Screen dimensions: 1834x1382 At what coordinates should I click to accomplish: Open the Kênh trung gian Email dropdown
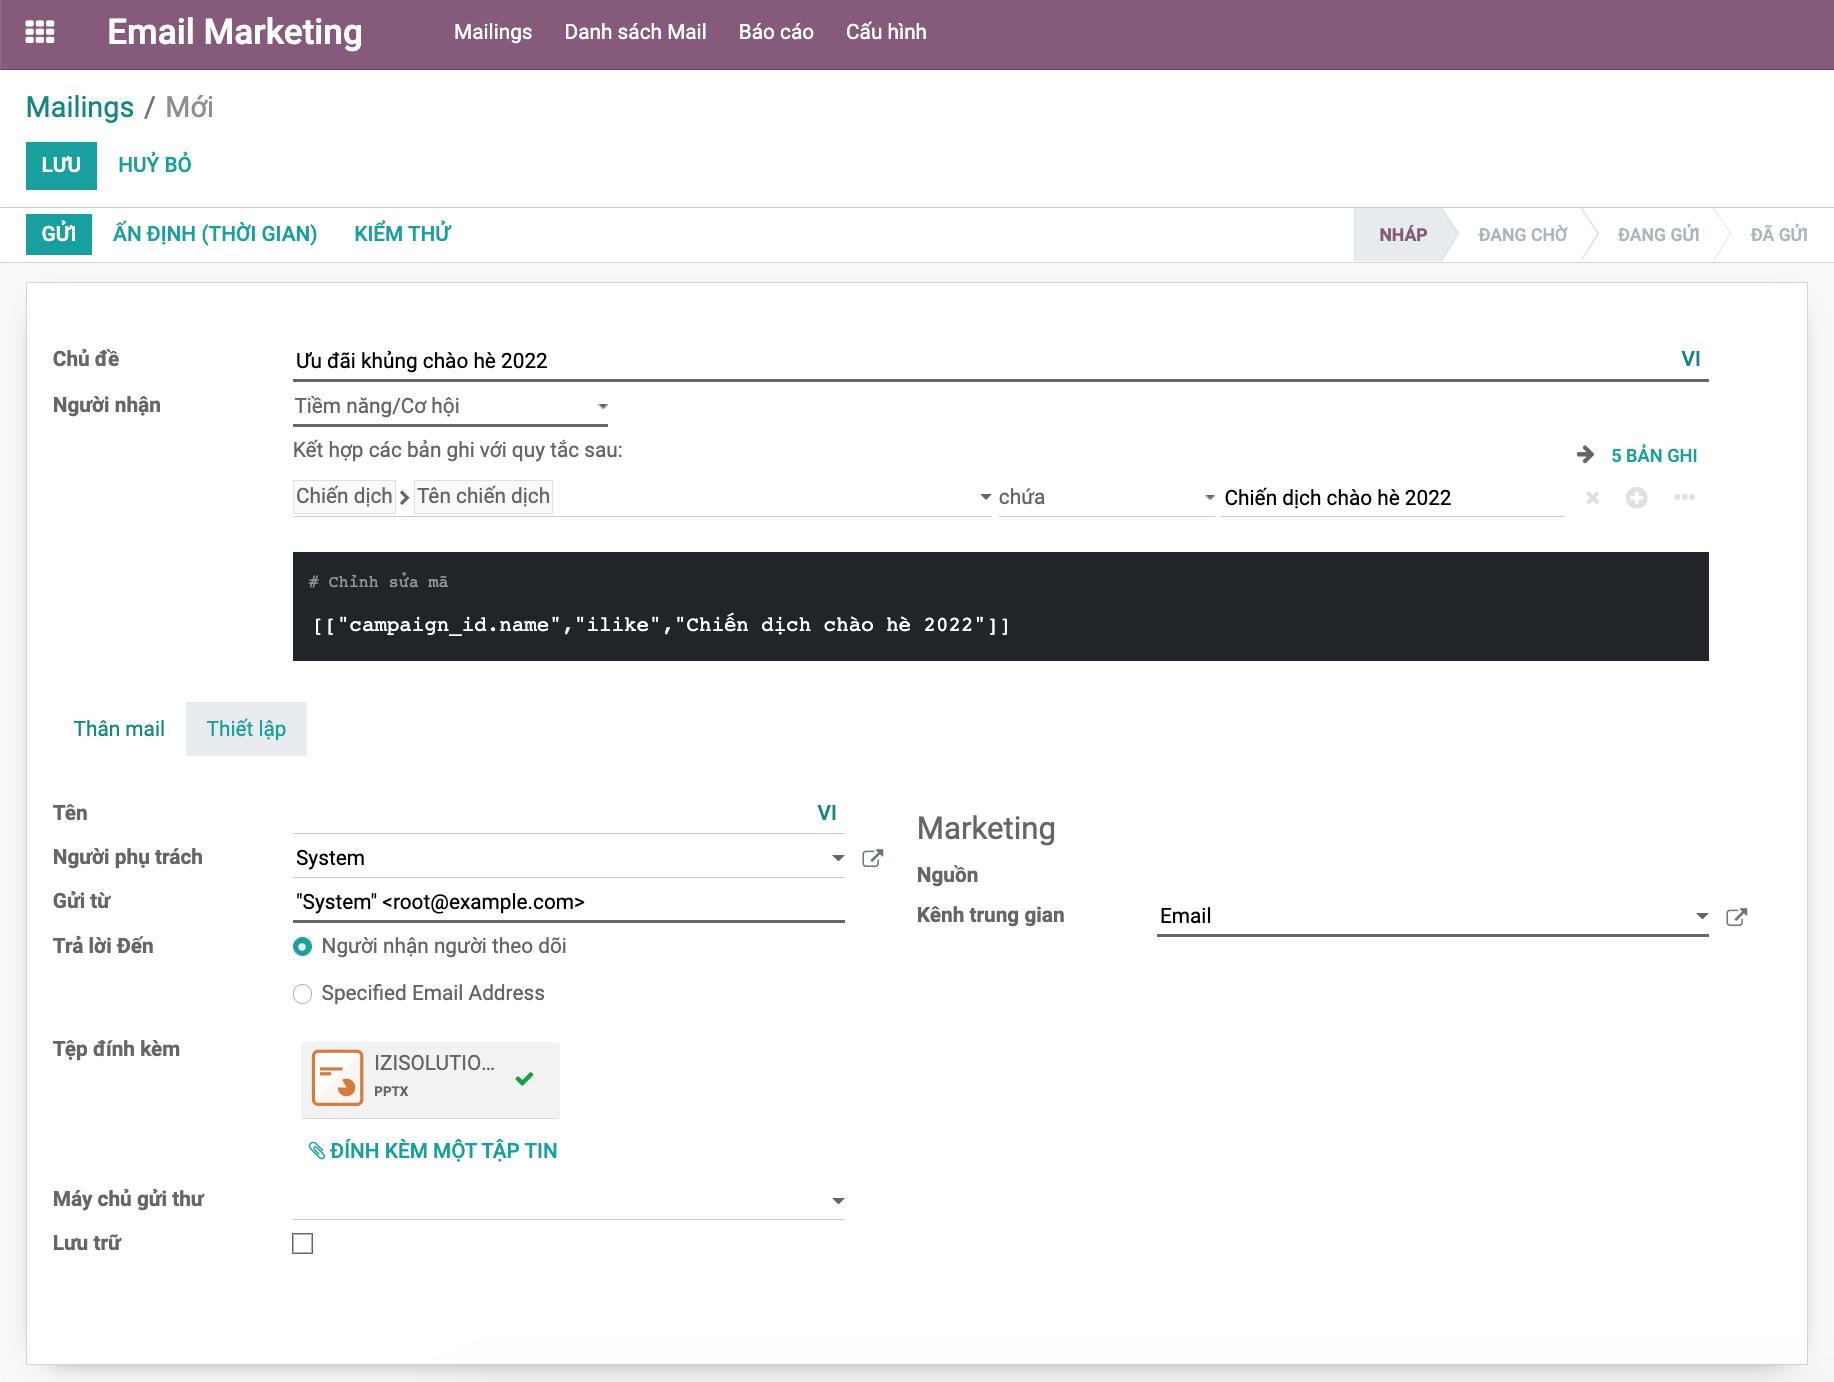coord(1702,916)
